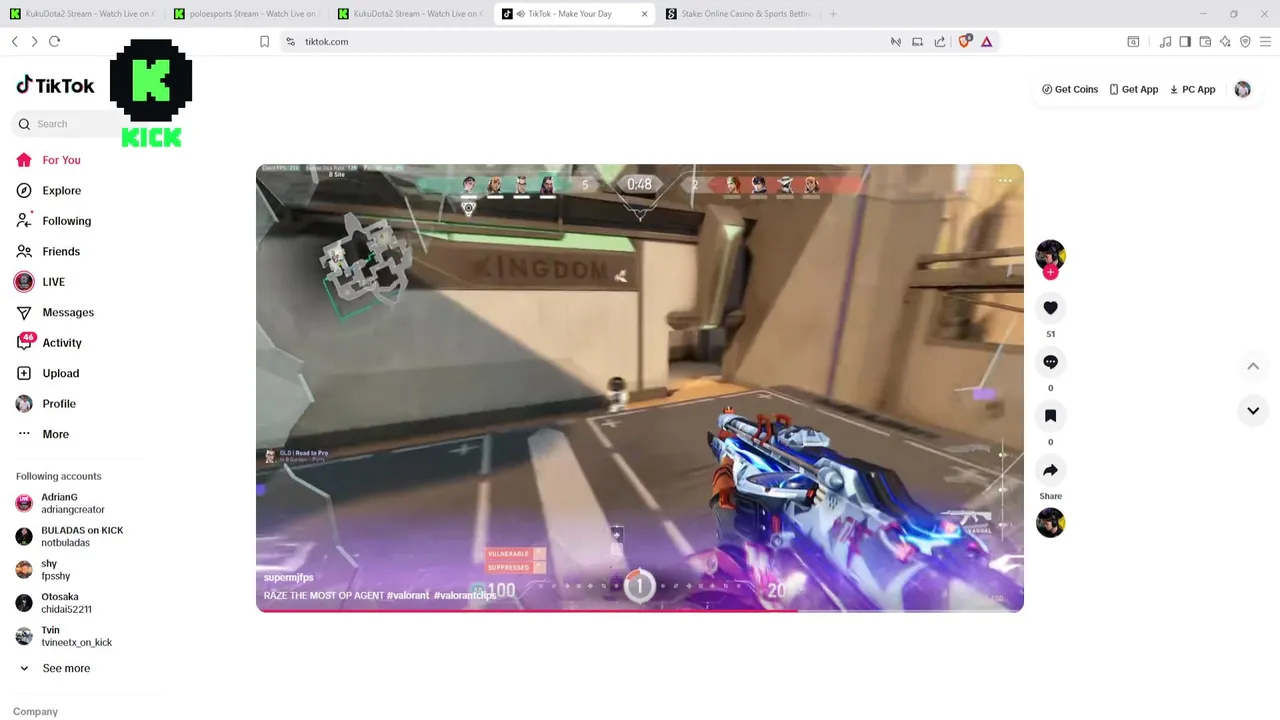The width and height of the screenshot is (1280, 720).
Task: Play or pause the Valorant video
Action: [x=640, y=388]
